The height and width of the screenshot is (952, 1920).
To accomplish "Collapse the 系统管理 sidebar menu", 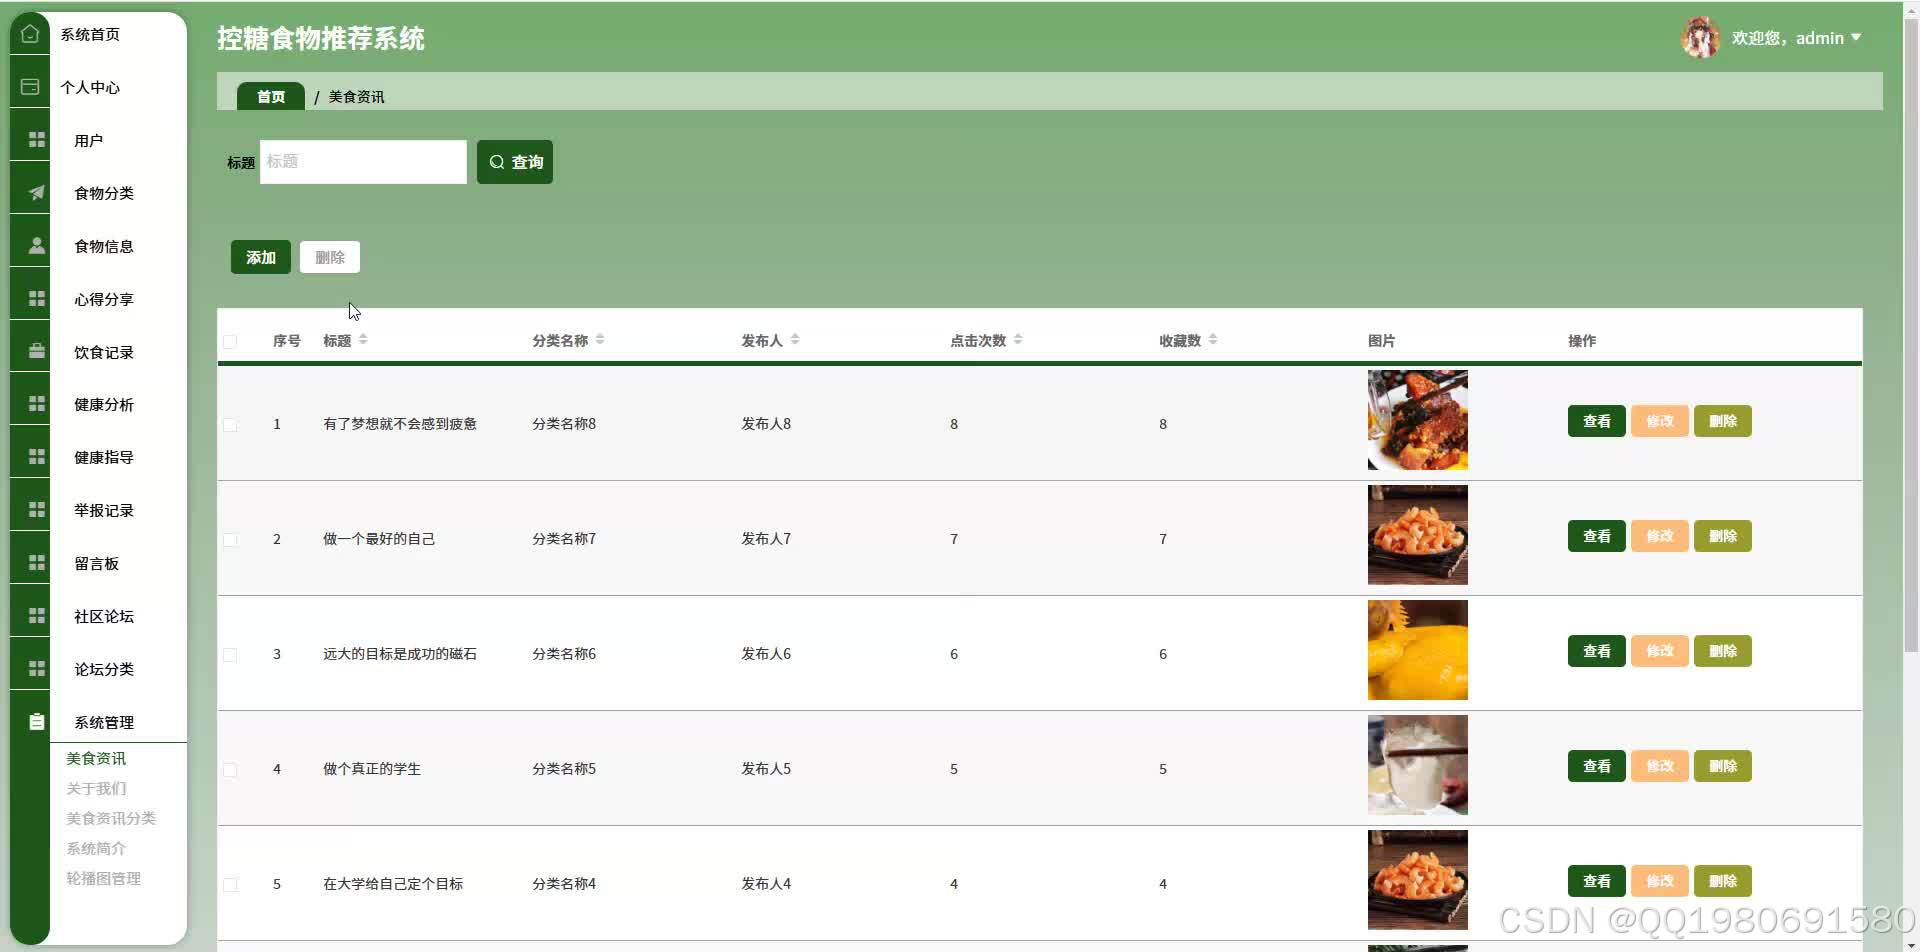I will pyautogui.click(x=104, y=722).
